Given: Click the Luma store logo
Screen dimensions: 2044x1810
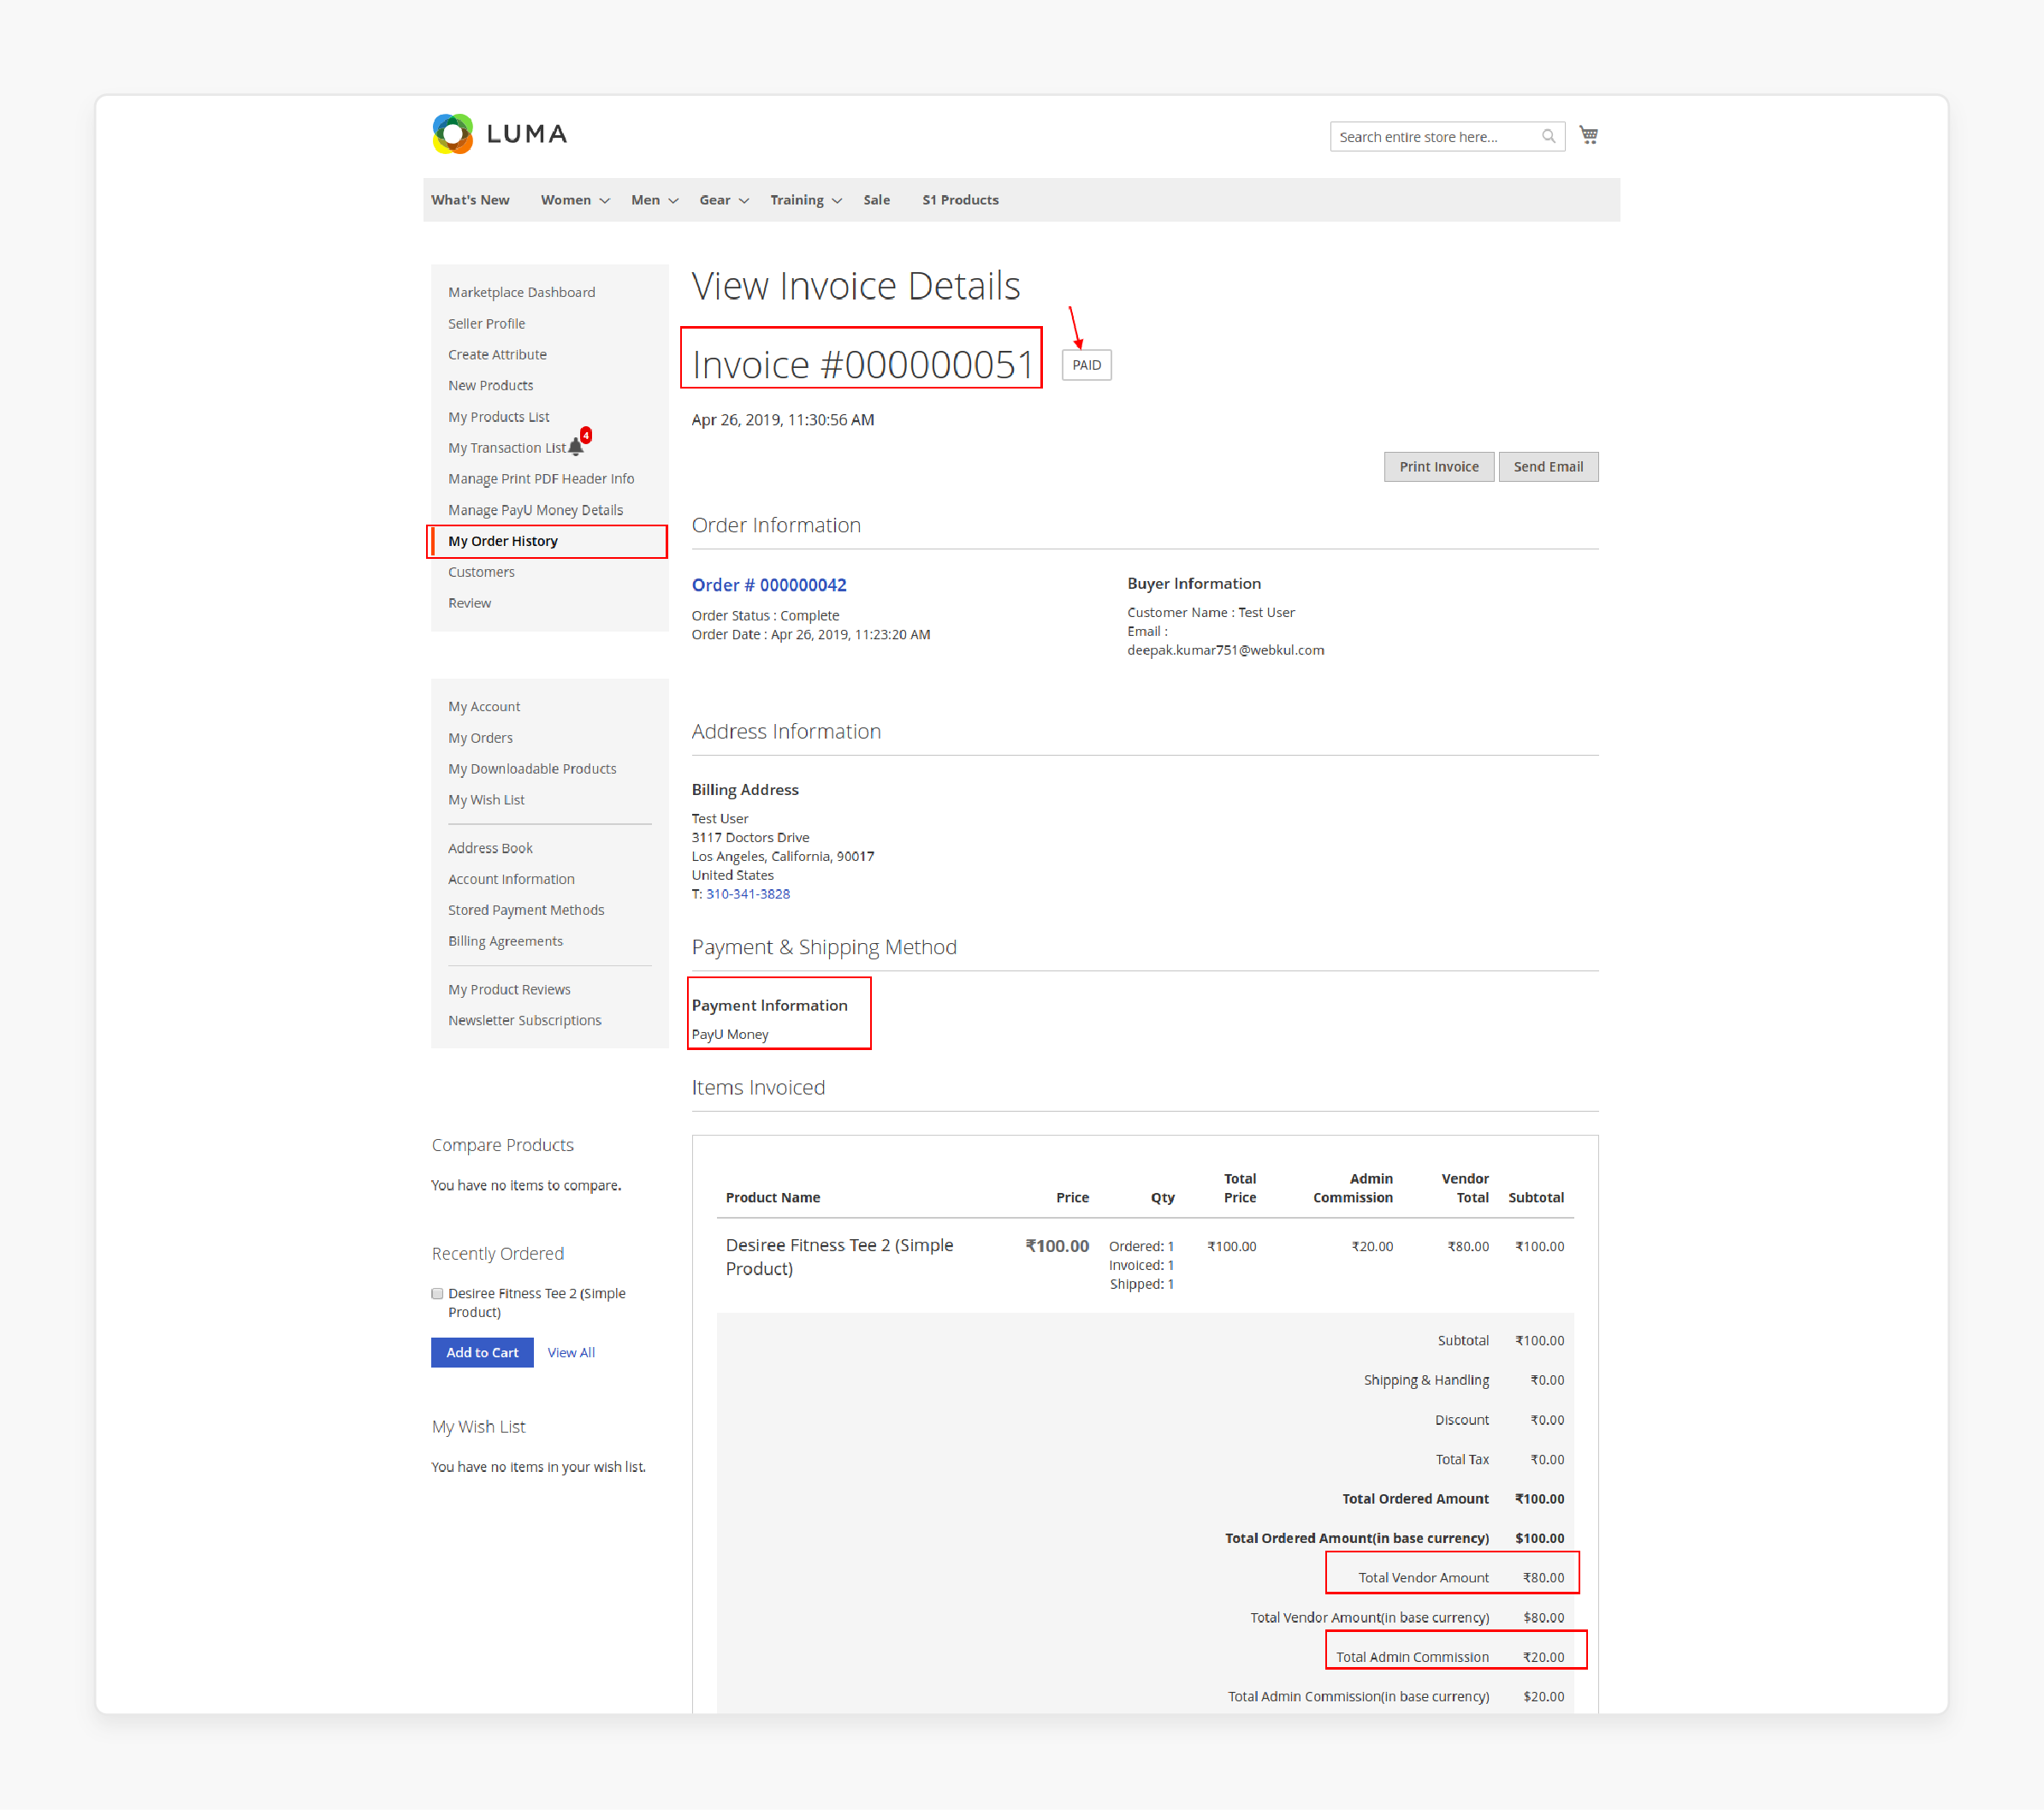Looking at the screenshot, I should [x=498, y=133].
